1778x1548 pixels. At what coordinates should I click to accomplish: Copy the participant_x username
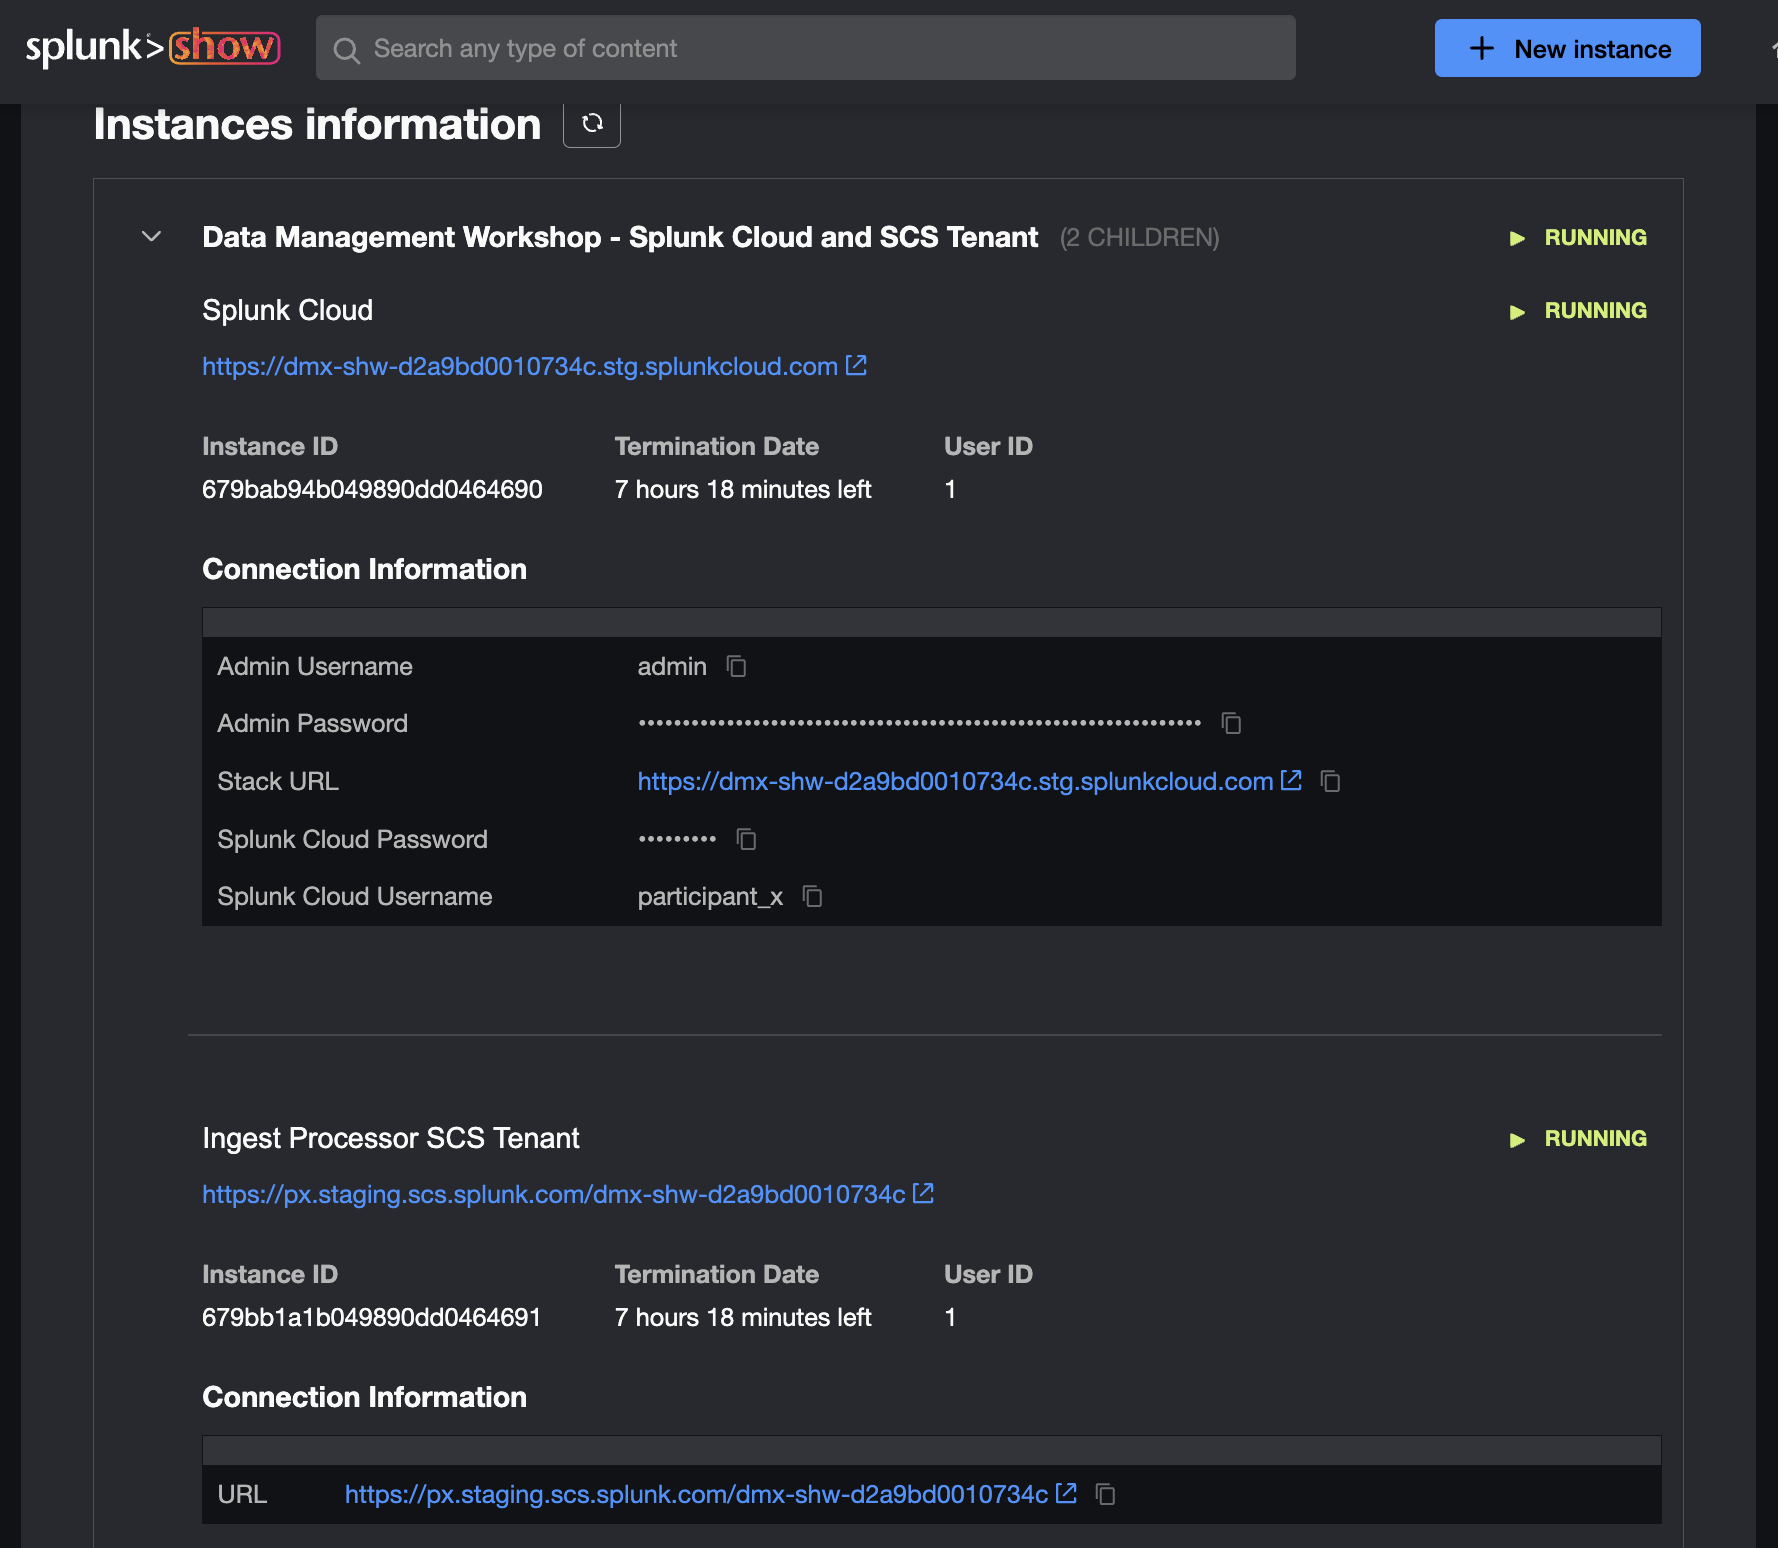click(812, 897)
